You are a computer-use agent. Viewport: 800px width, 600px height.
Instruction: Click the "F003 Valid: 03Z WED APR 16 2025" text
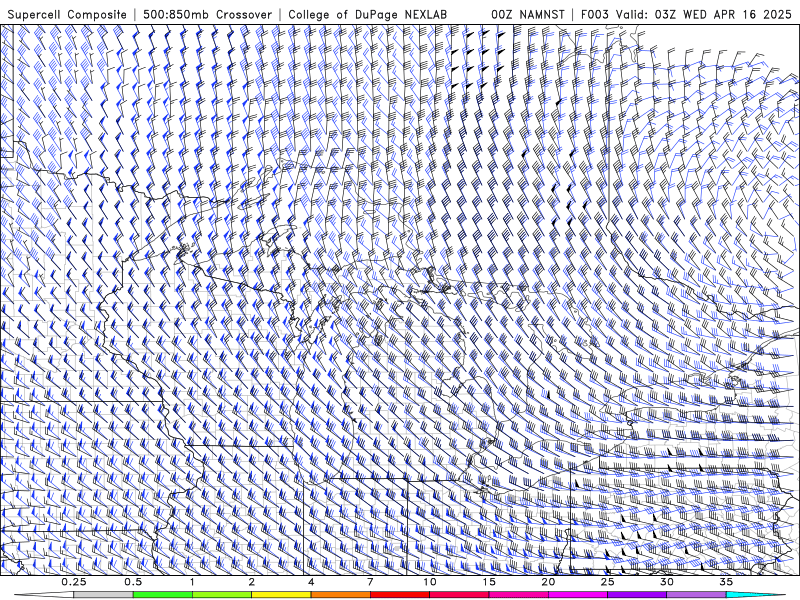pyautogui.click(x=686, y=15)
